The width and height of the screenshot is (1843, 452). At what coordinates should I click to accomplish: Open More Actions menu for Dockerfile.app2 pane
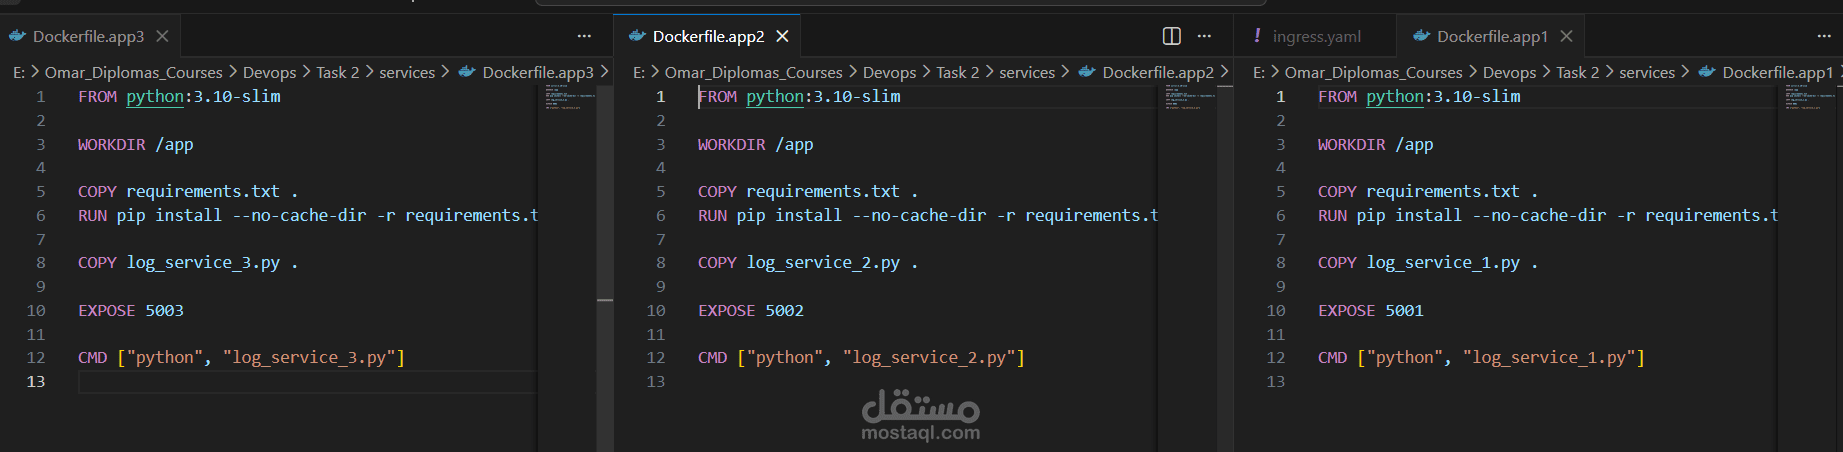[x=1205, y=36]
